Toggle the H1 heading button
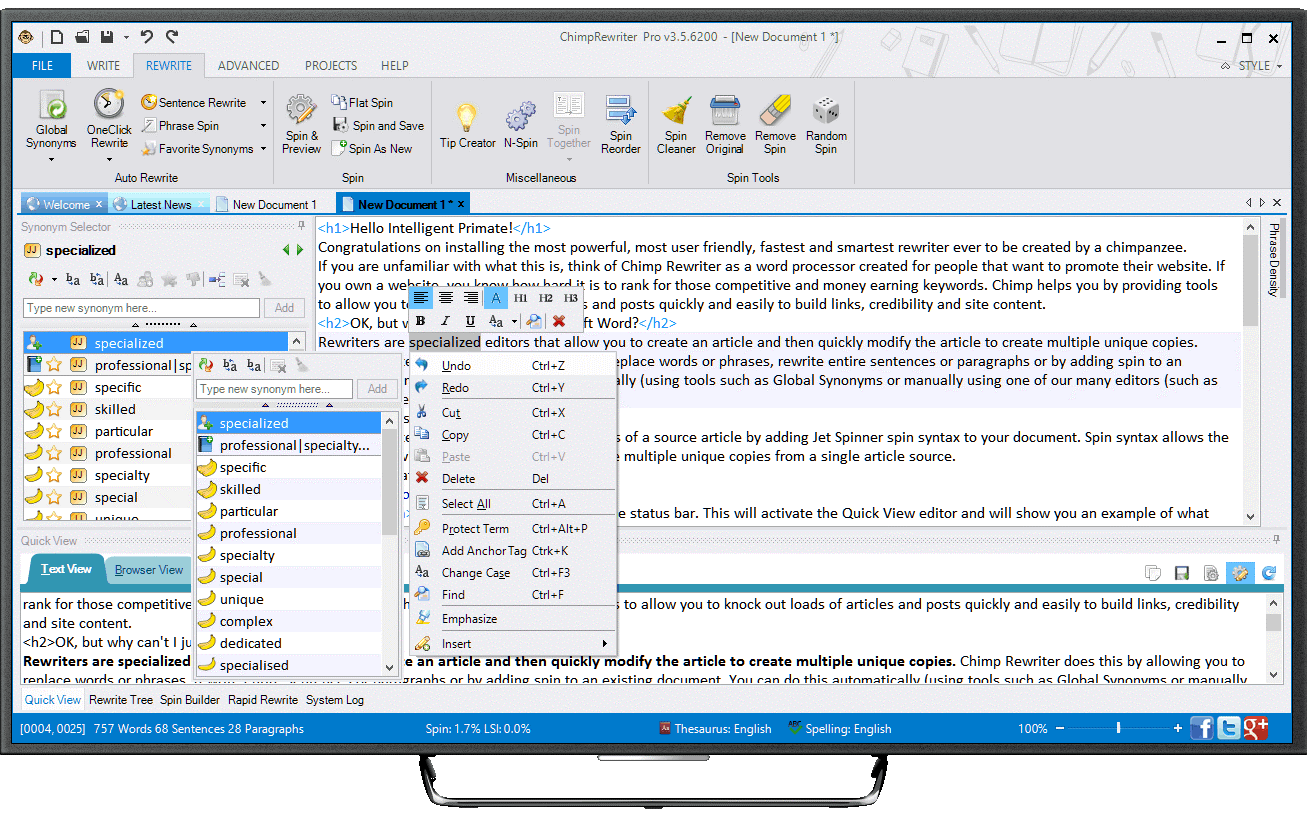Image resolution: width=1307 pixels, height=824 pixels. (521, 298)
